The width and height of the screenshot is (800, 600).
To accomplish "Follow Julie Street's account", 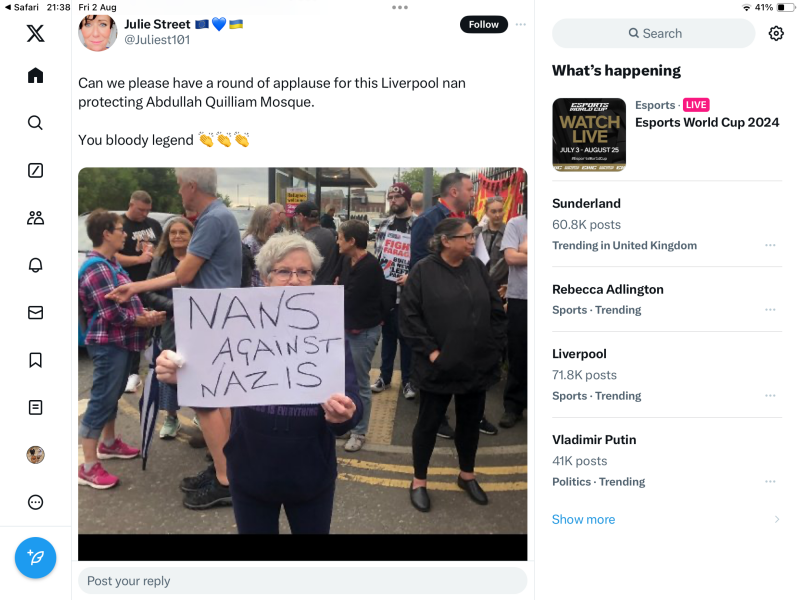I will pos(484,24).
